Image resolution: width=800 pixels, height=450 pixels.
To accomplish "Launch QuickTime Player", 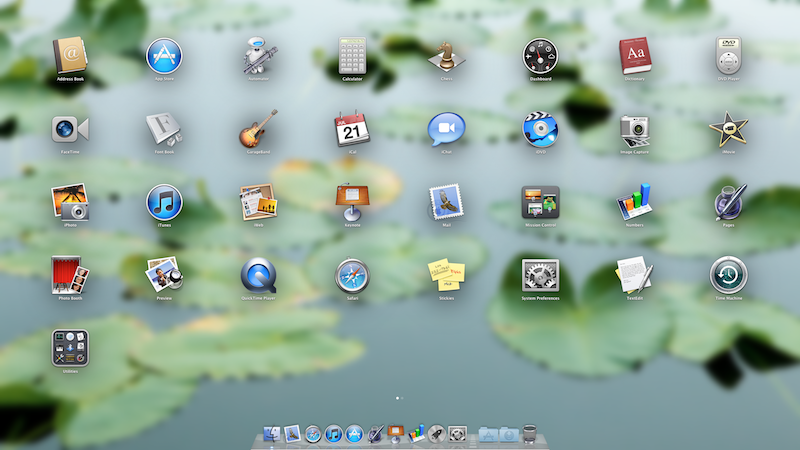I will (x=259, y=276).
